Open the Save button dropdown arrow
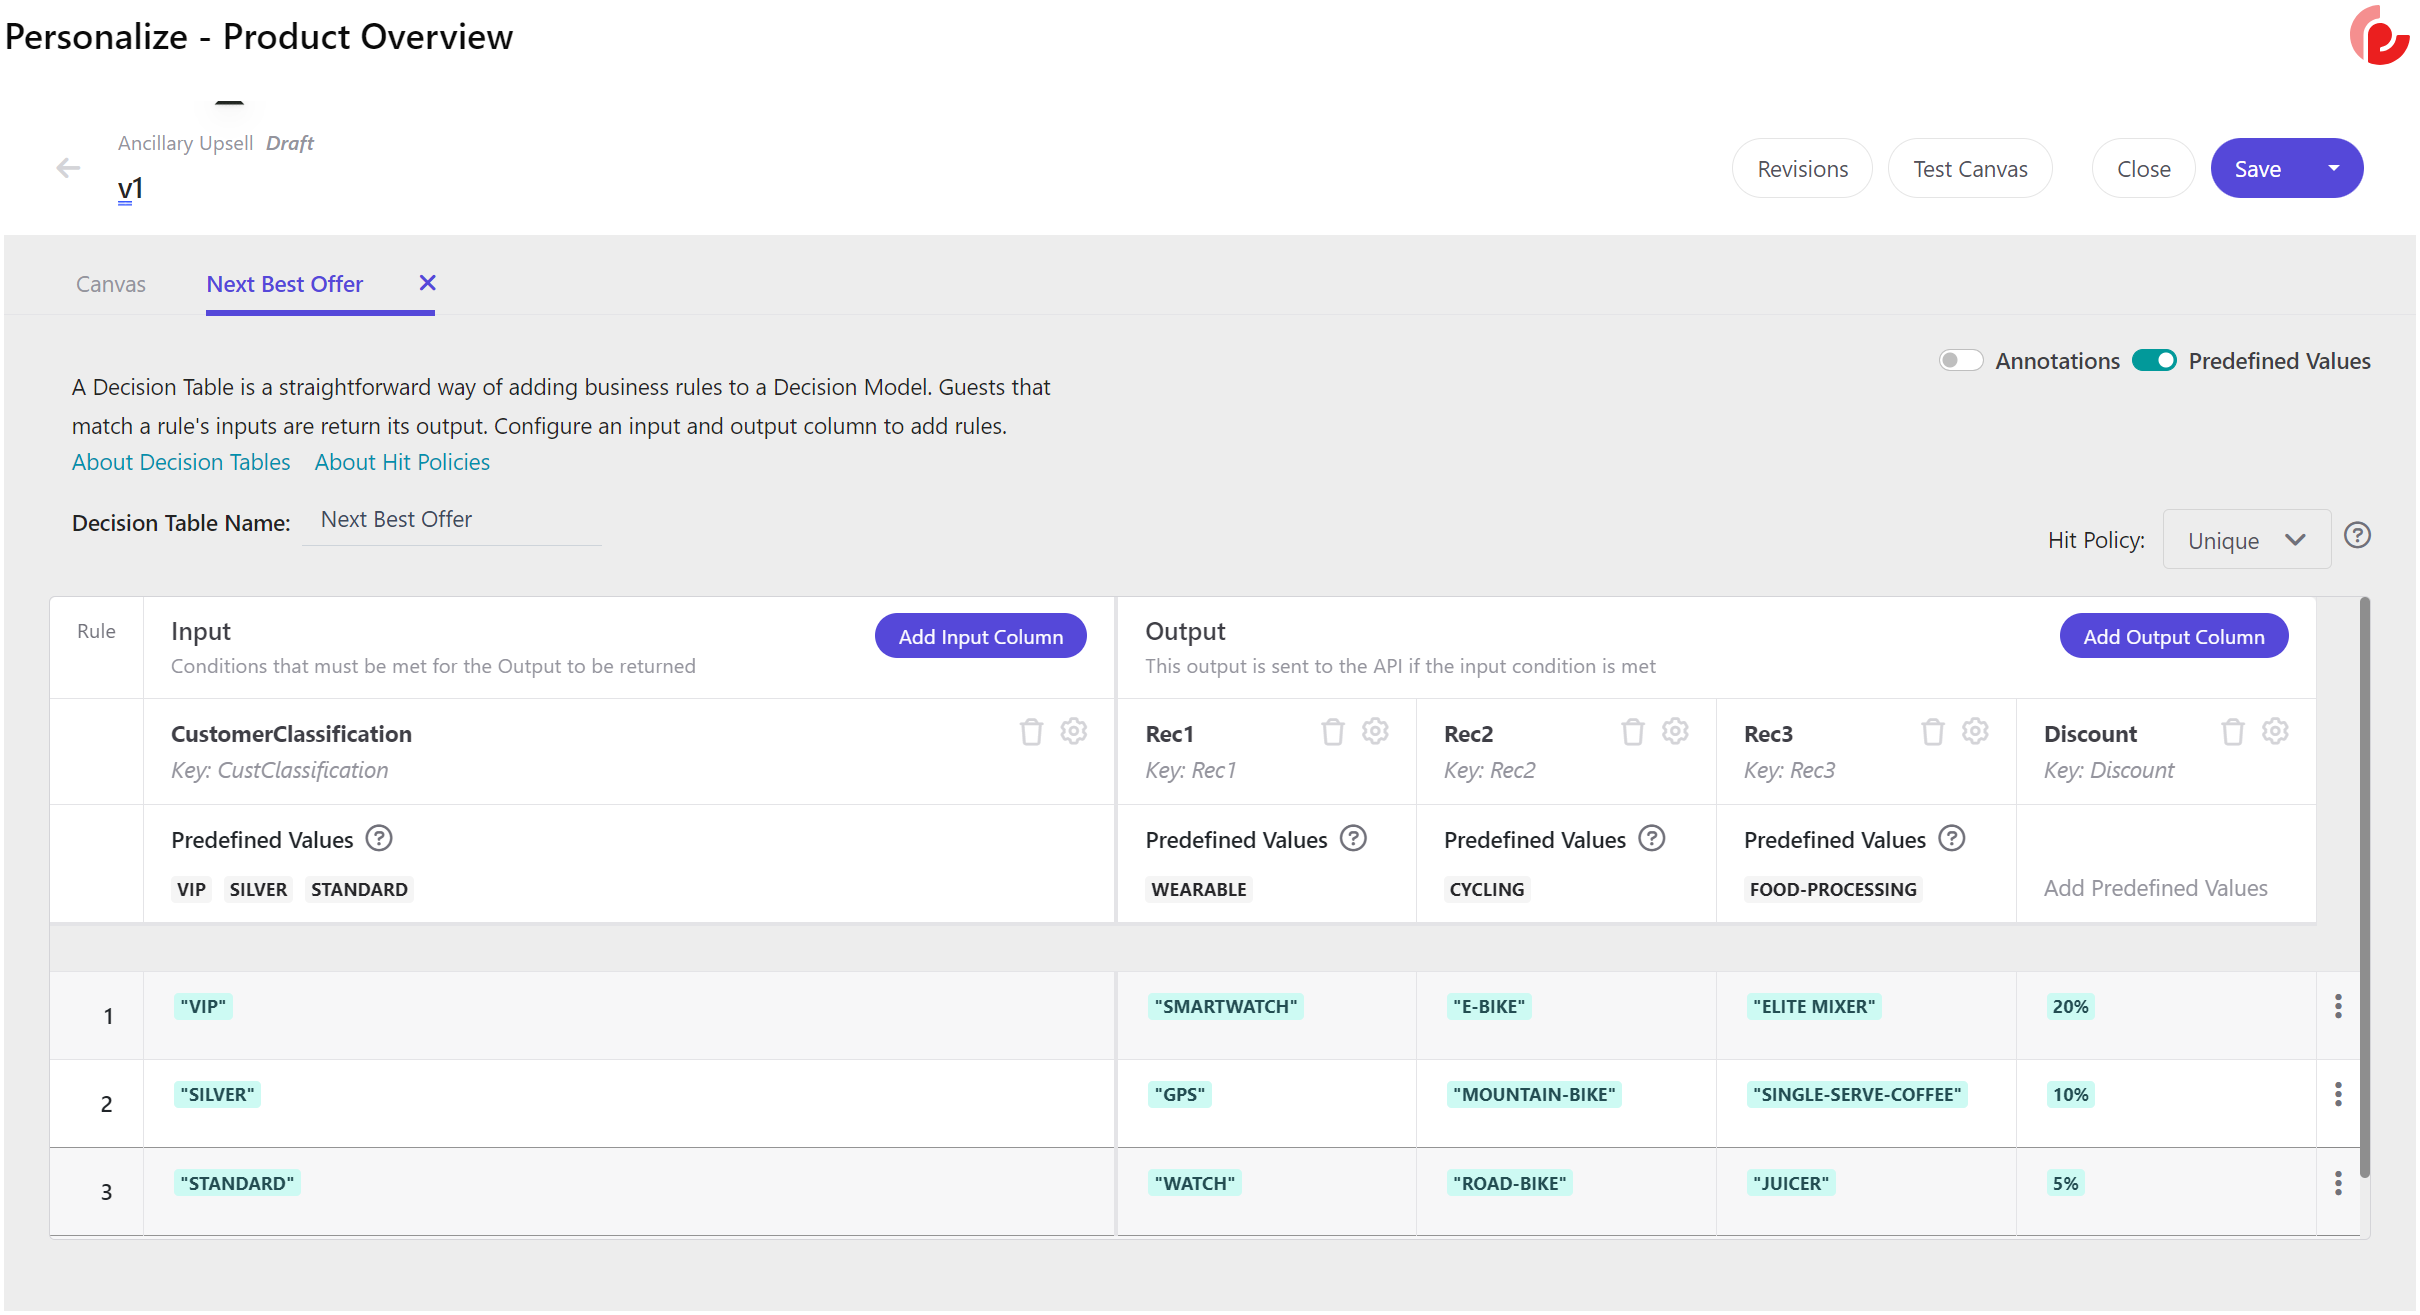This screenshot has height=1315, width=2420. (2334, 168)
